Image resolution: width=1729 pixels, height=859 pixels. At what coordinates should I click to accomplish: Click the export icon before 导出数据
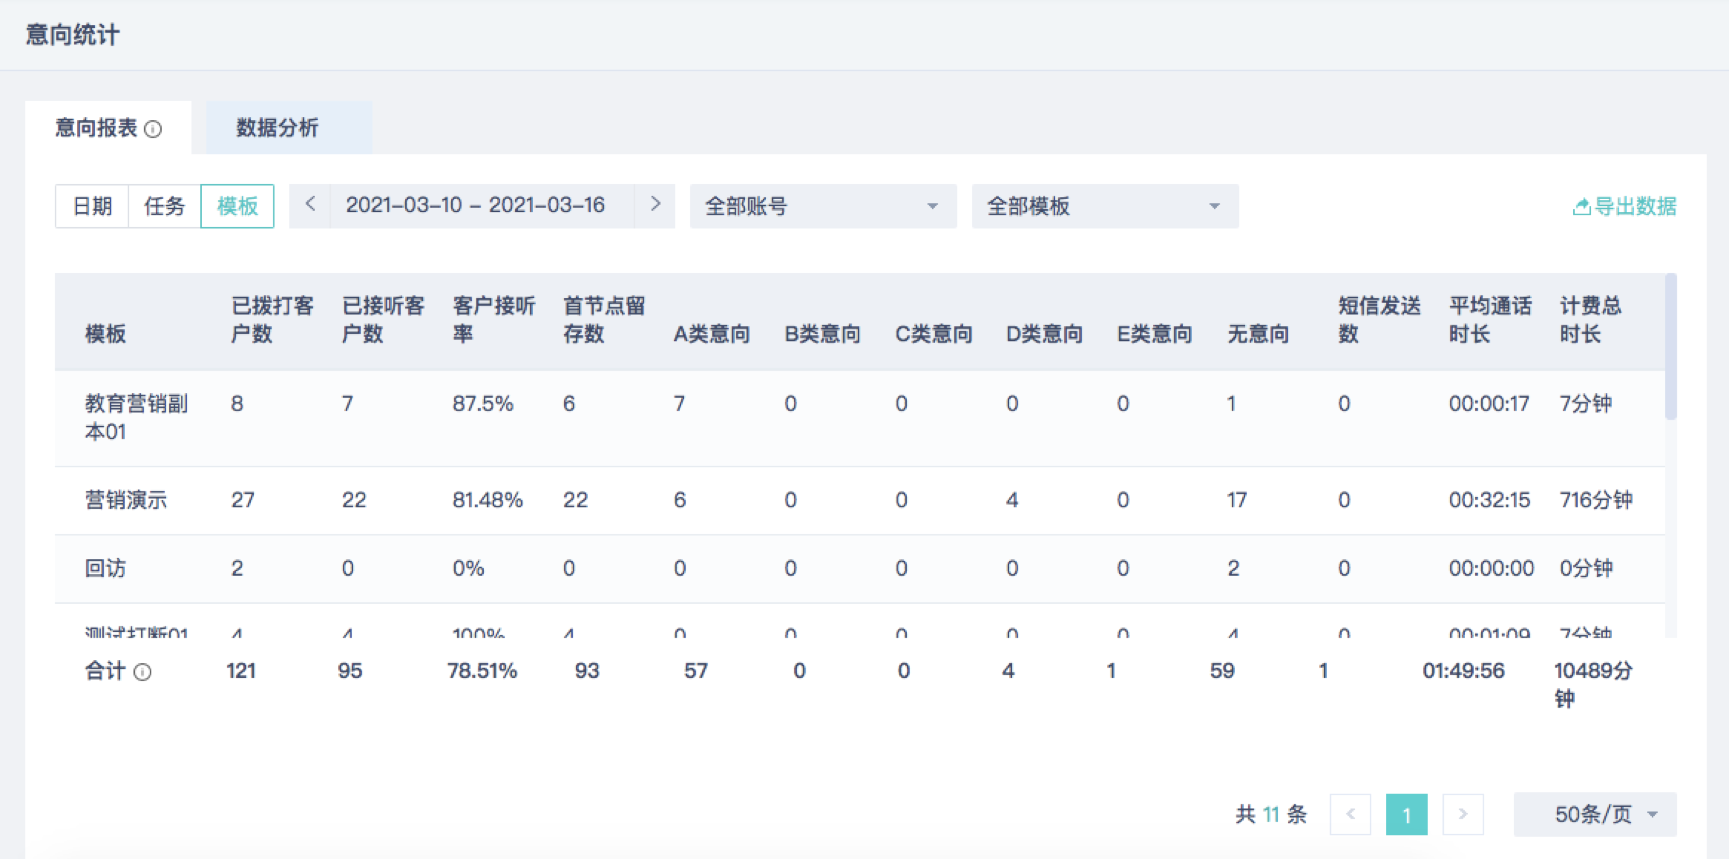tap(1581, 207)
